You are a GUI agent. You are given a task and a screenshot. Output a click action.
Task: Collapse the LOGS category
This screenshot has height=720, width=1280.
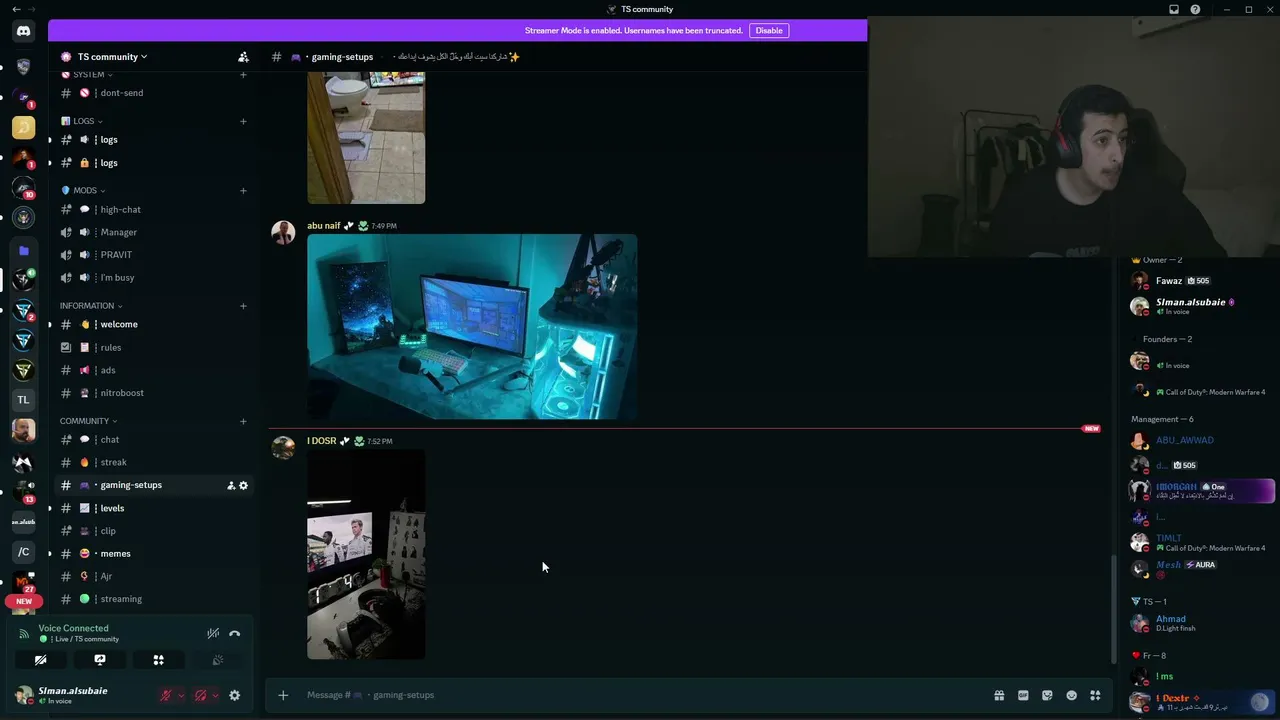[83, 121]
